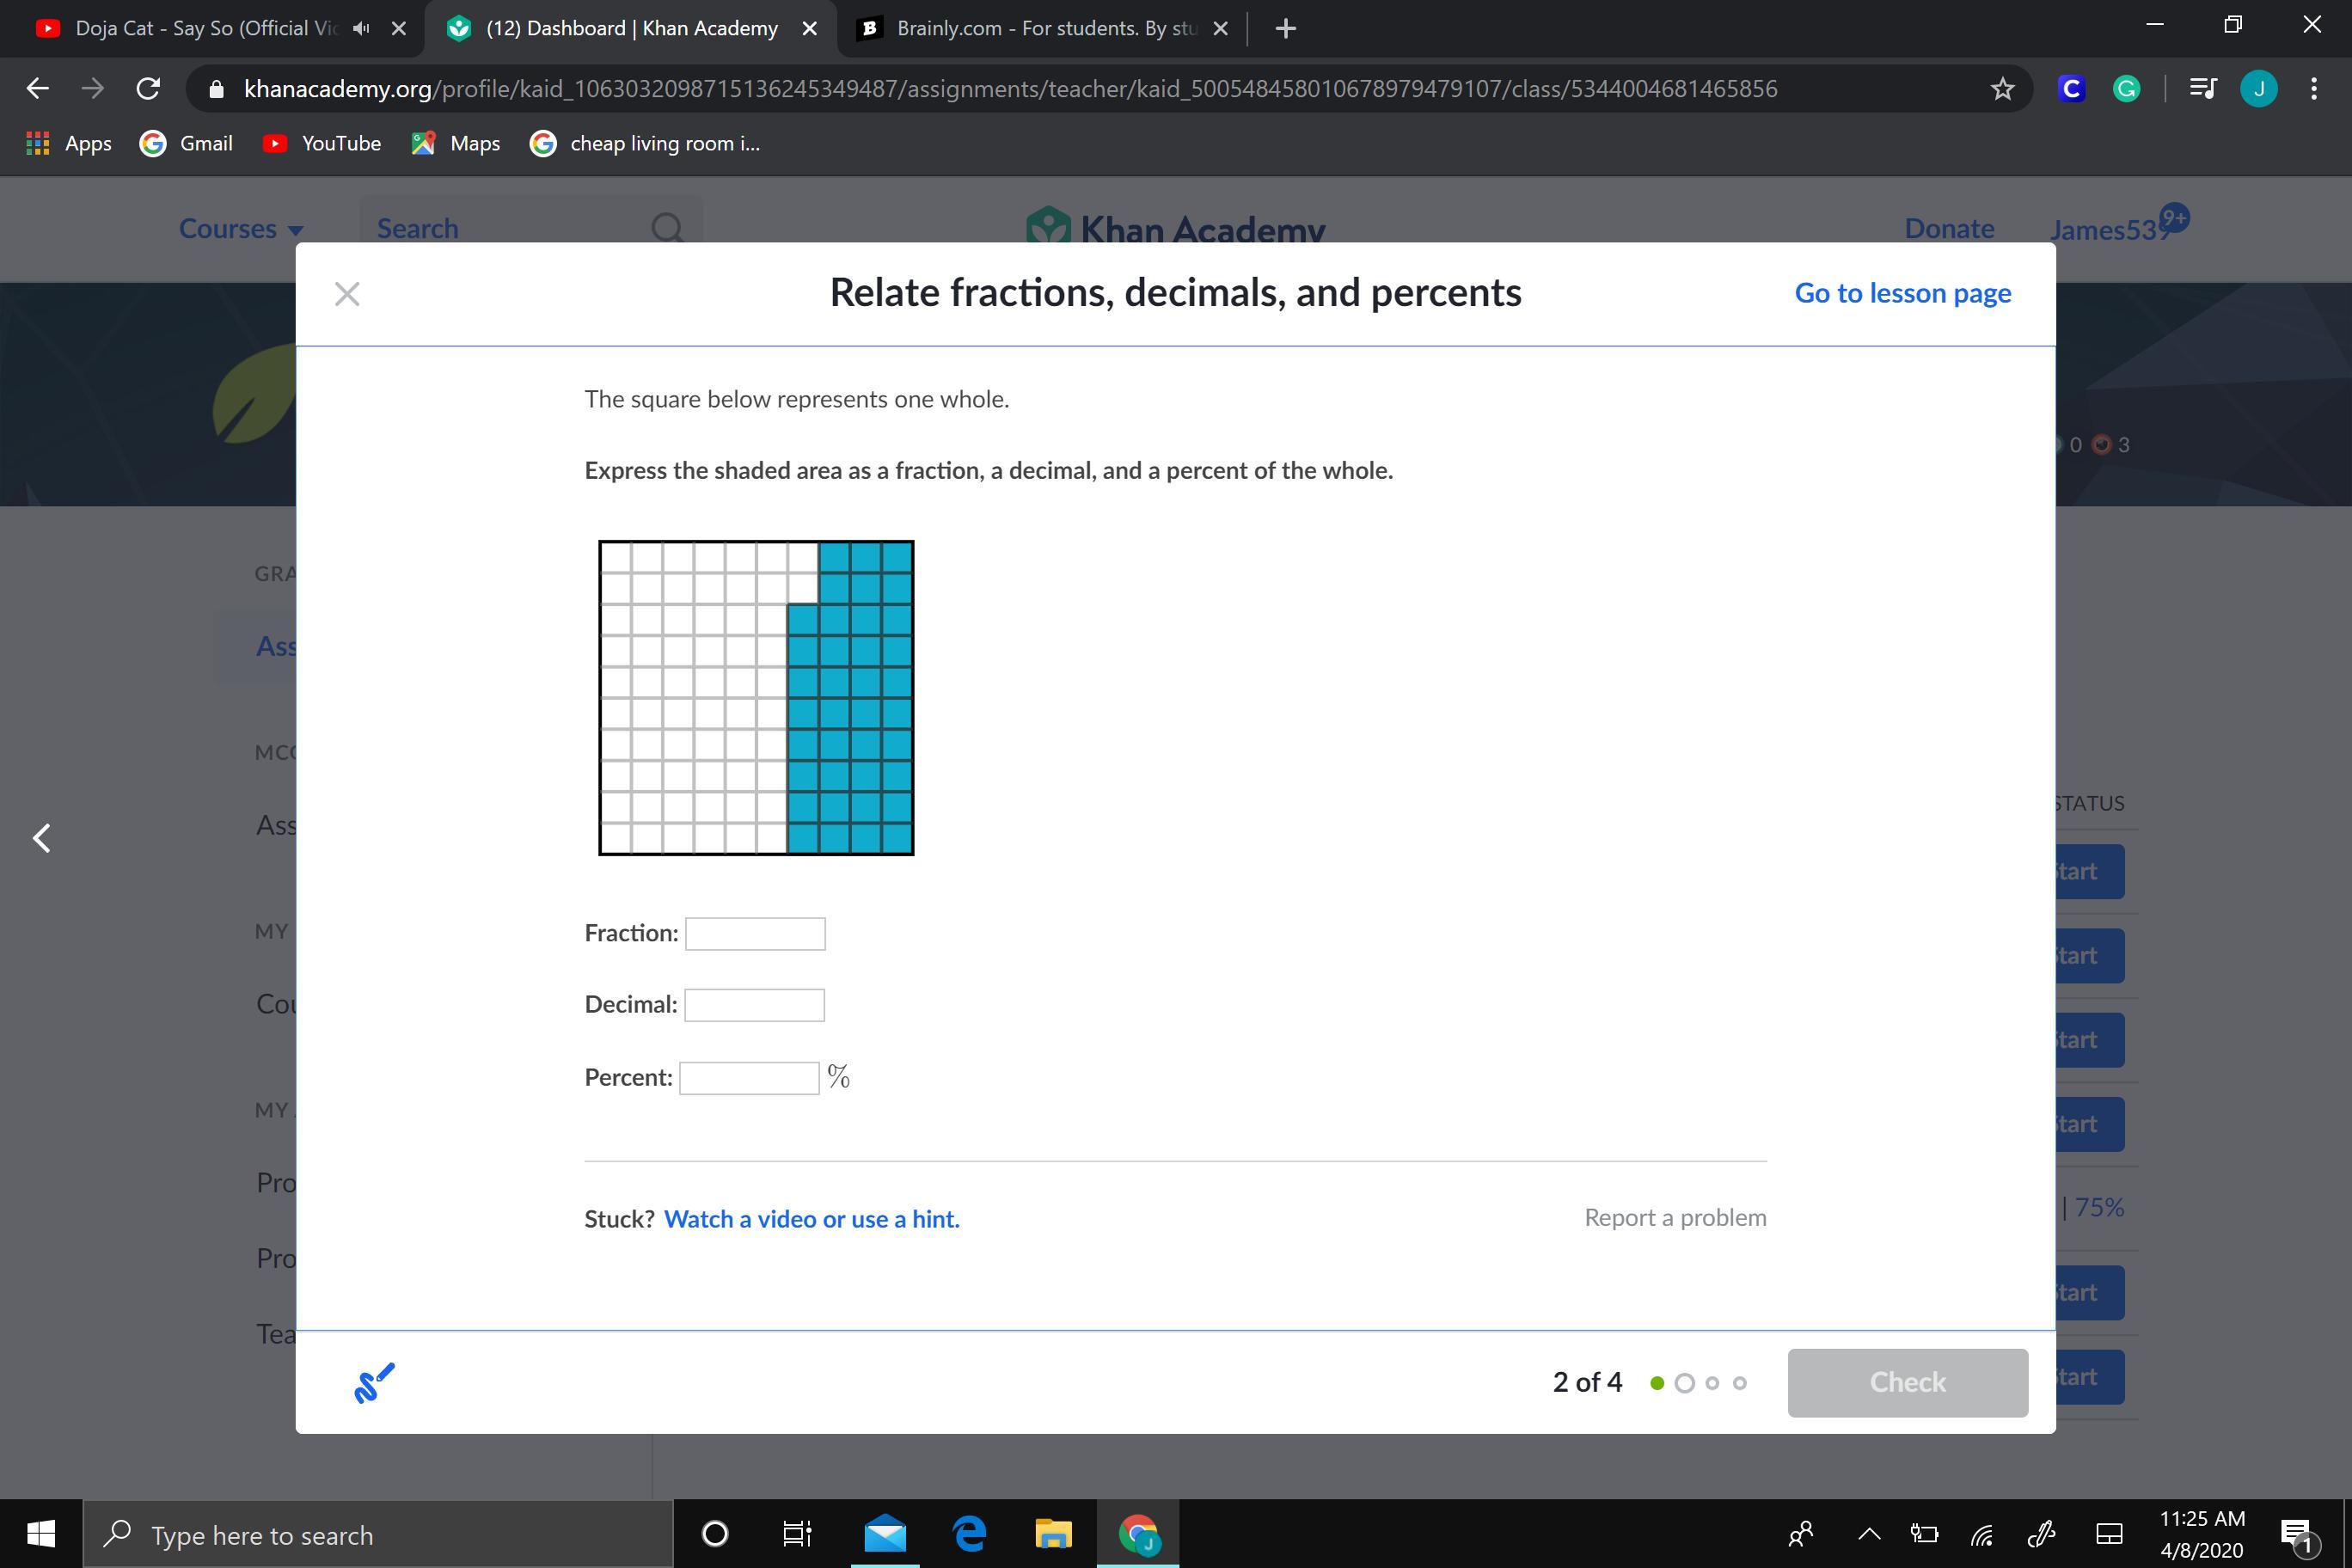Click the Percent answer field
Viewport: 2352px width, 1568px height.
749,1078
